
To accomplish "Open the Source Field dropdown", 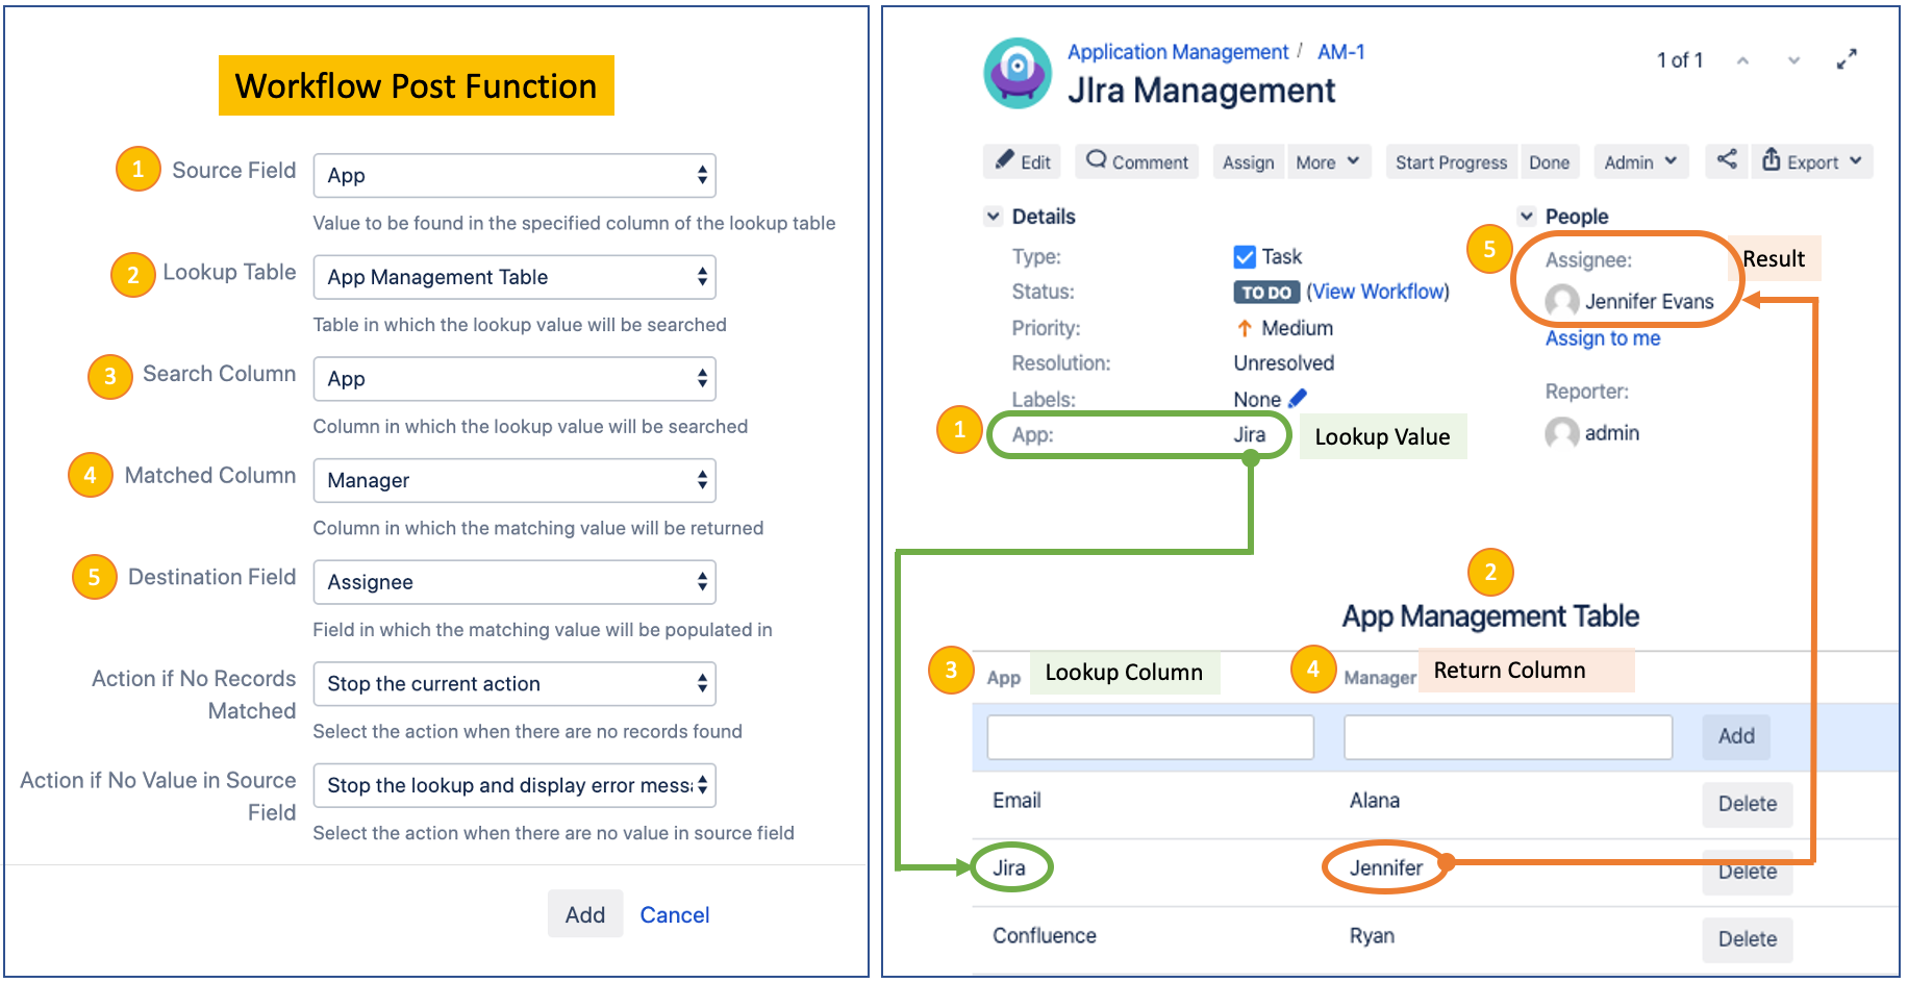I will [x=514, y=175].
